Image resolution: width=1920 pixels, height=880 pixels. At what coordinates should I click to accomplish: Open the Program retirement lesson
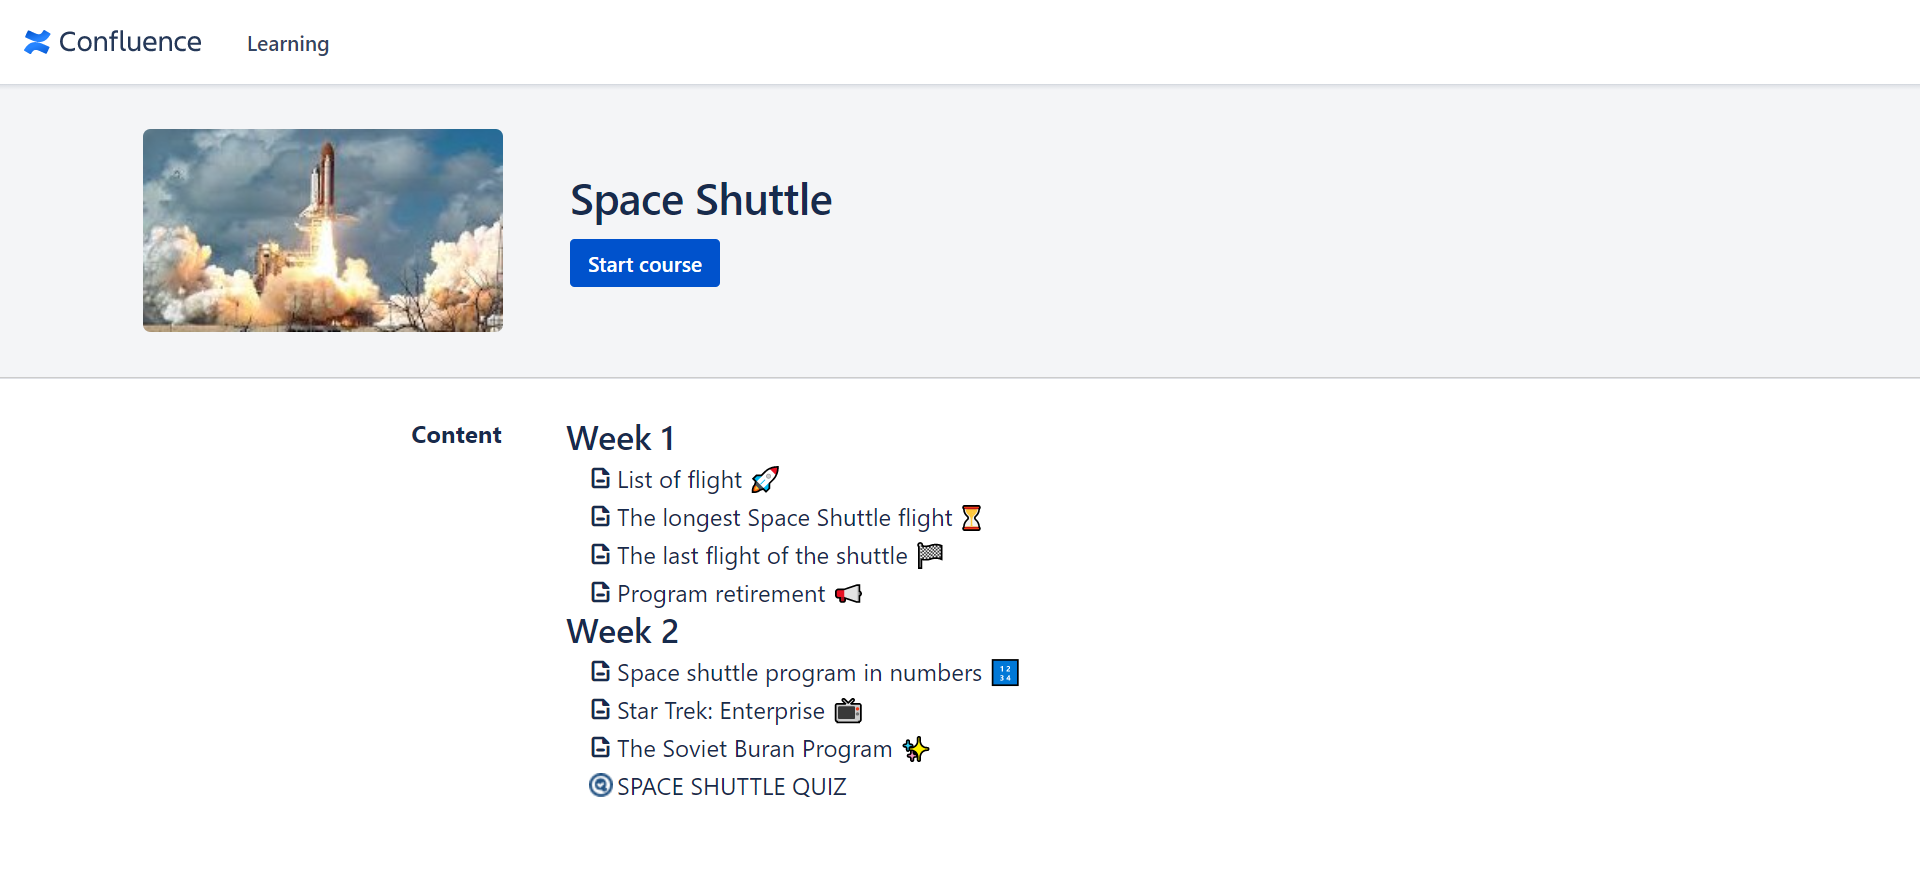[721, 594]
